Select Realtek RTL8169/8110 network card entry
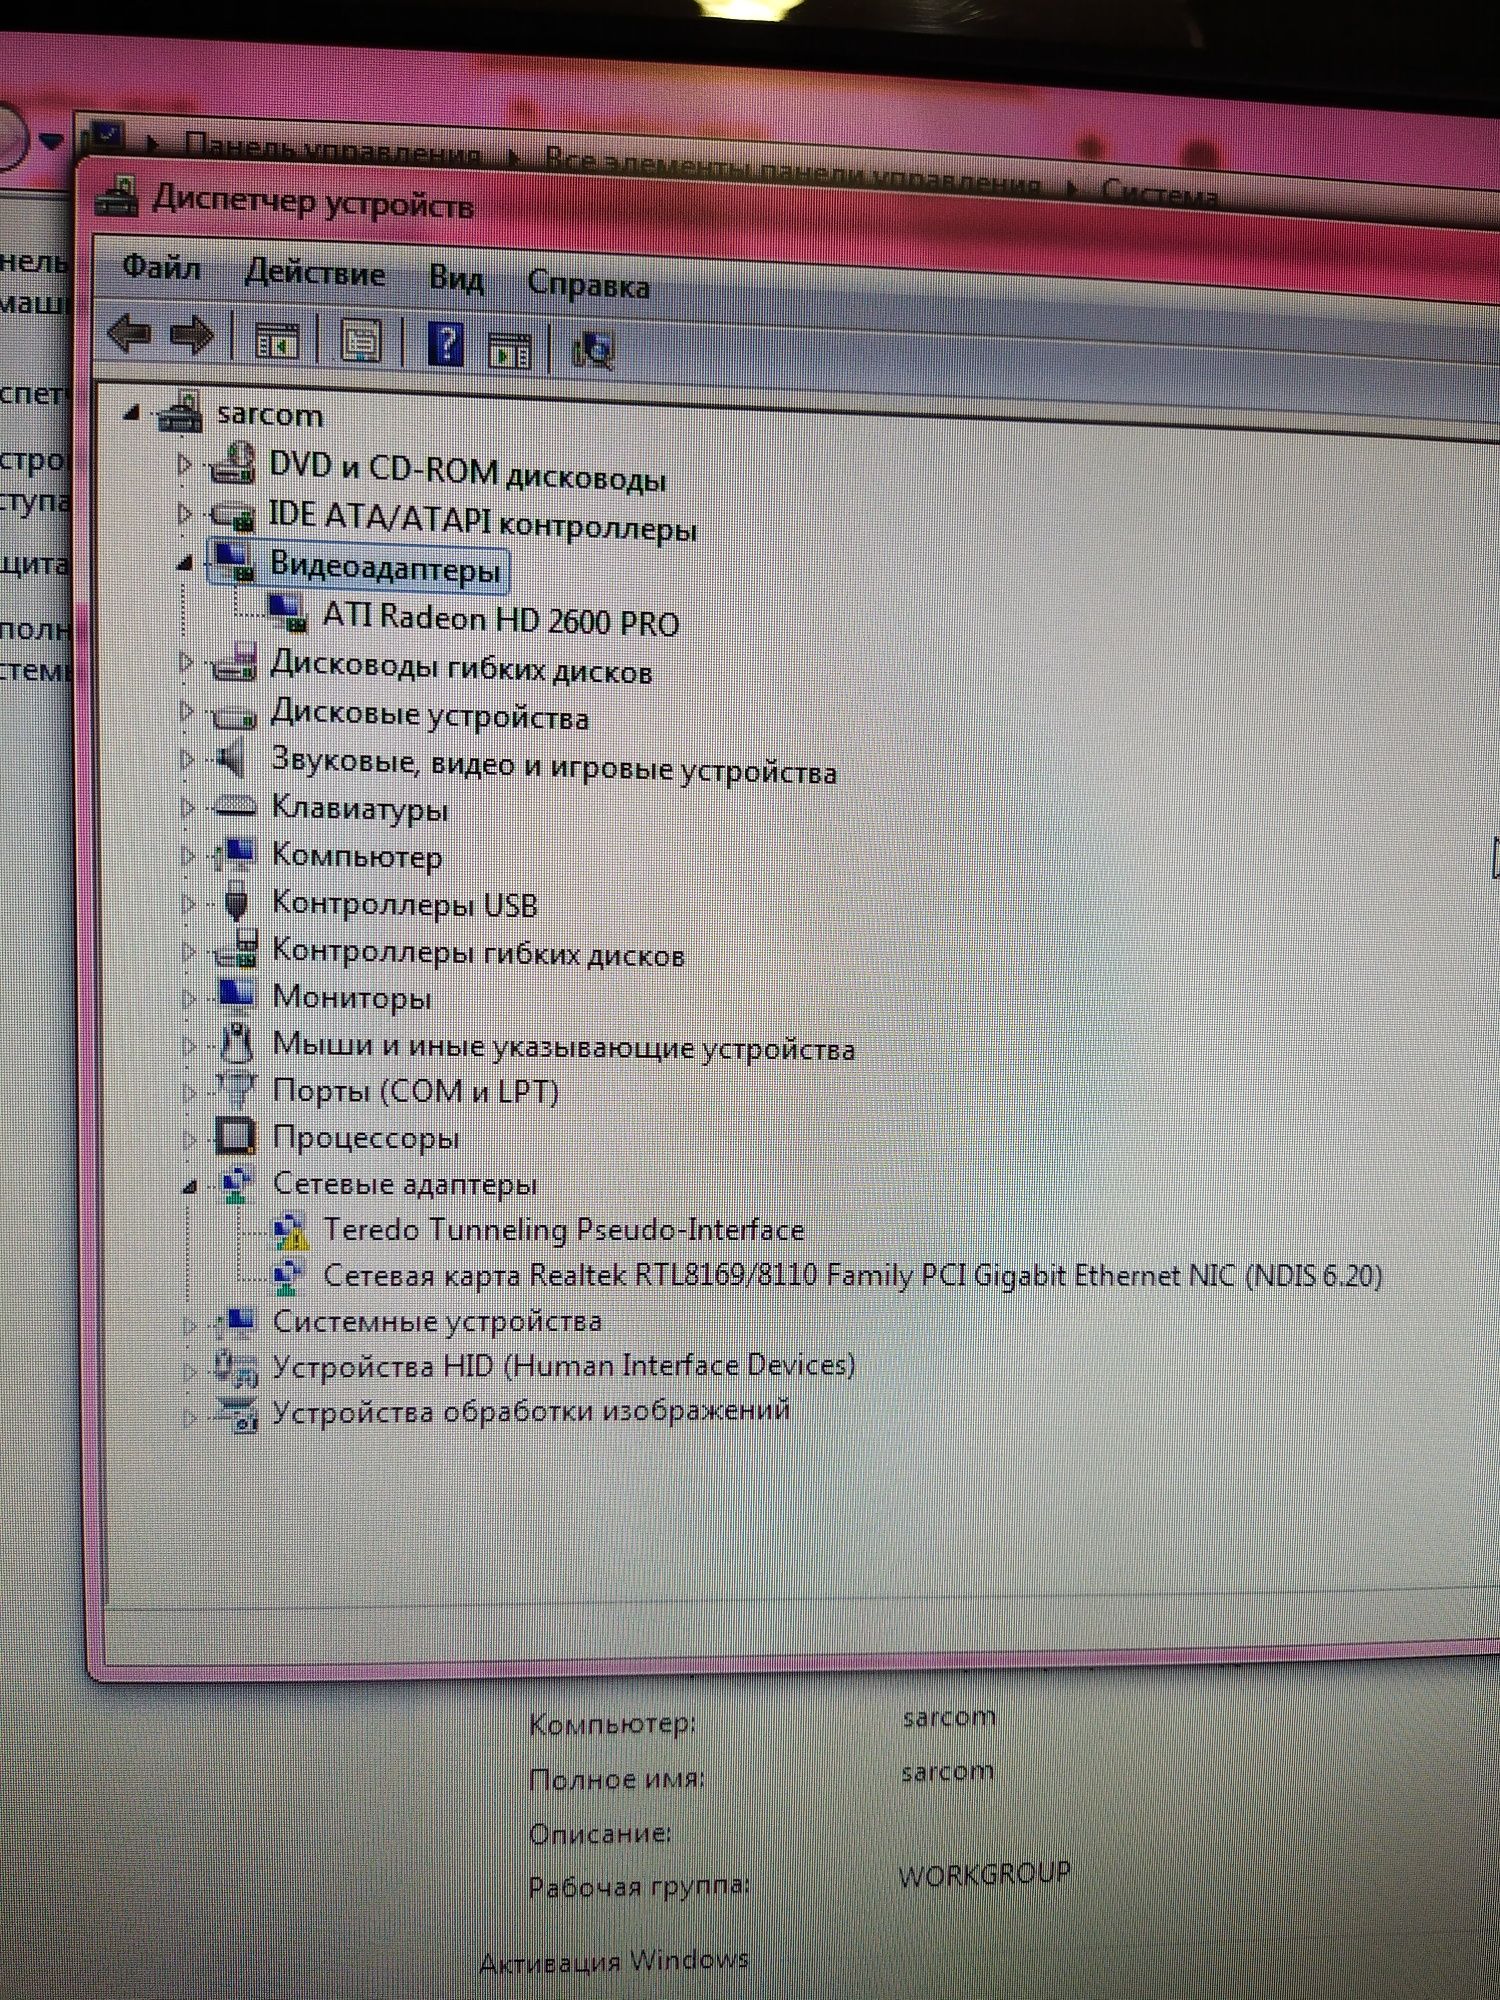The height and width of the screenshot is (2000, 1500). click(853, 1275)
